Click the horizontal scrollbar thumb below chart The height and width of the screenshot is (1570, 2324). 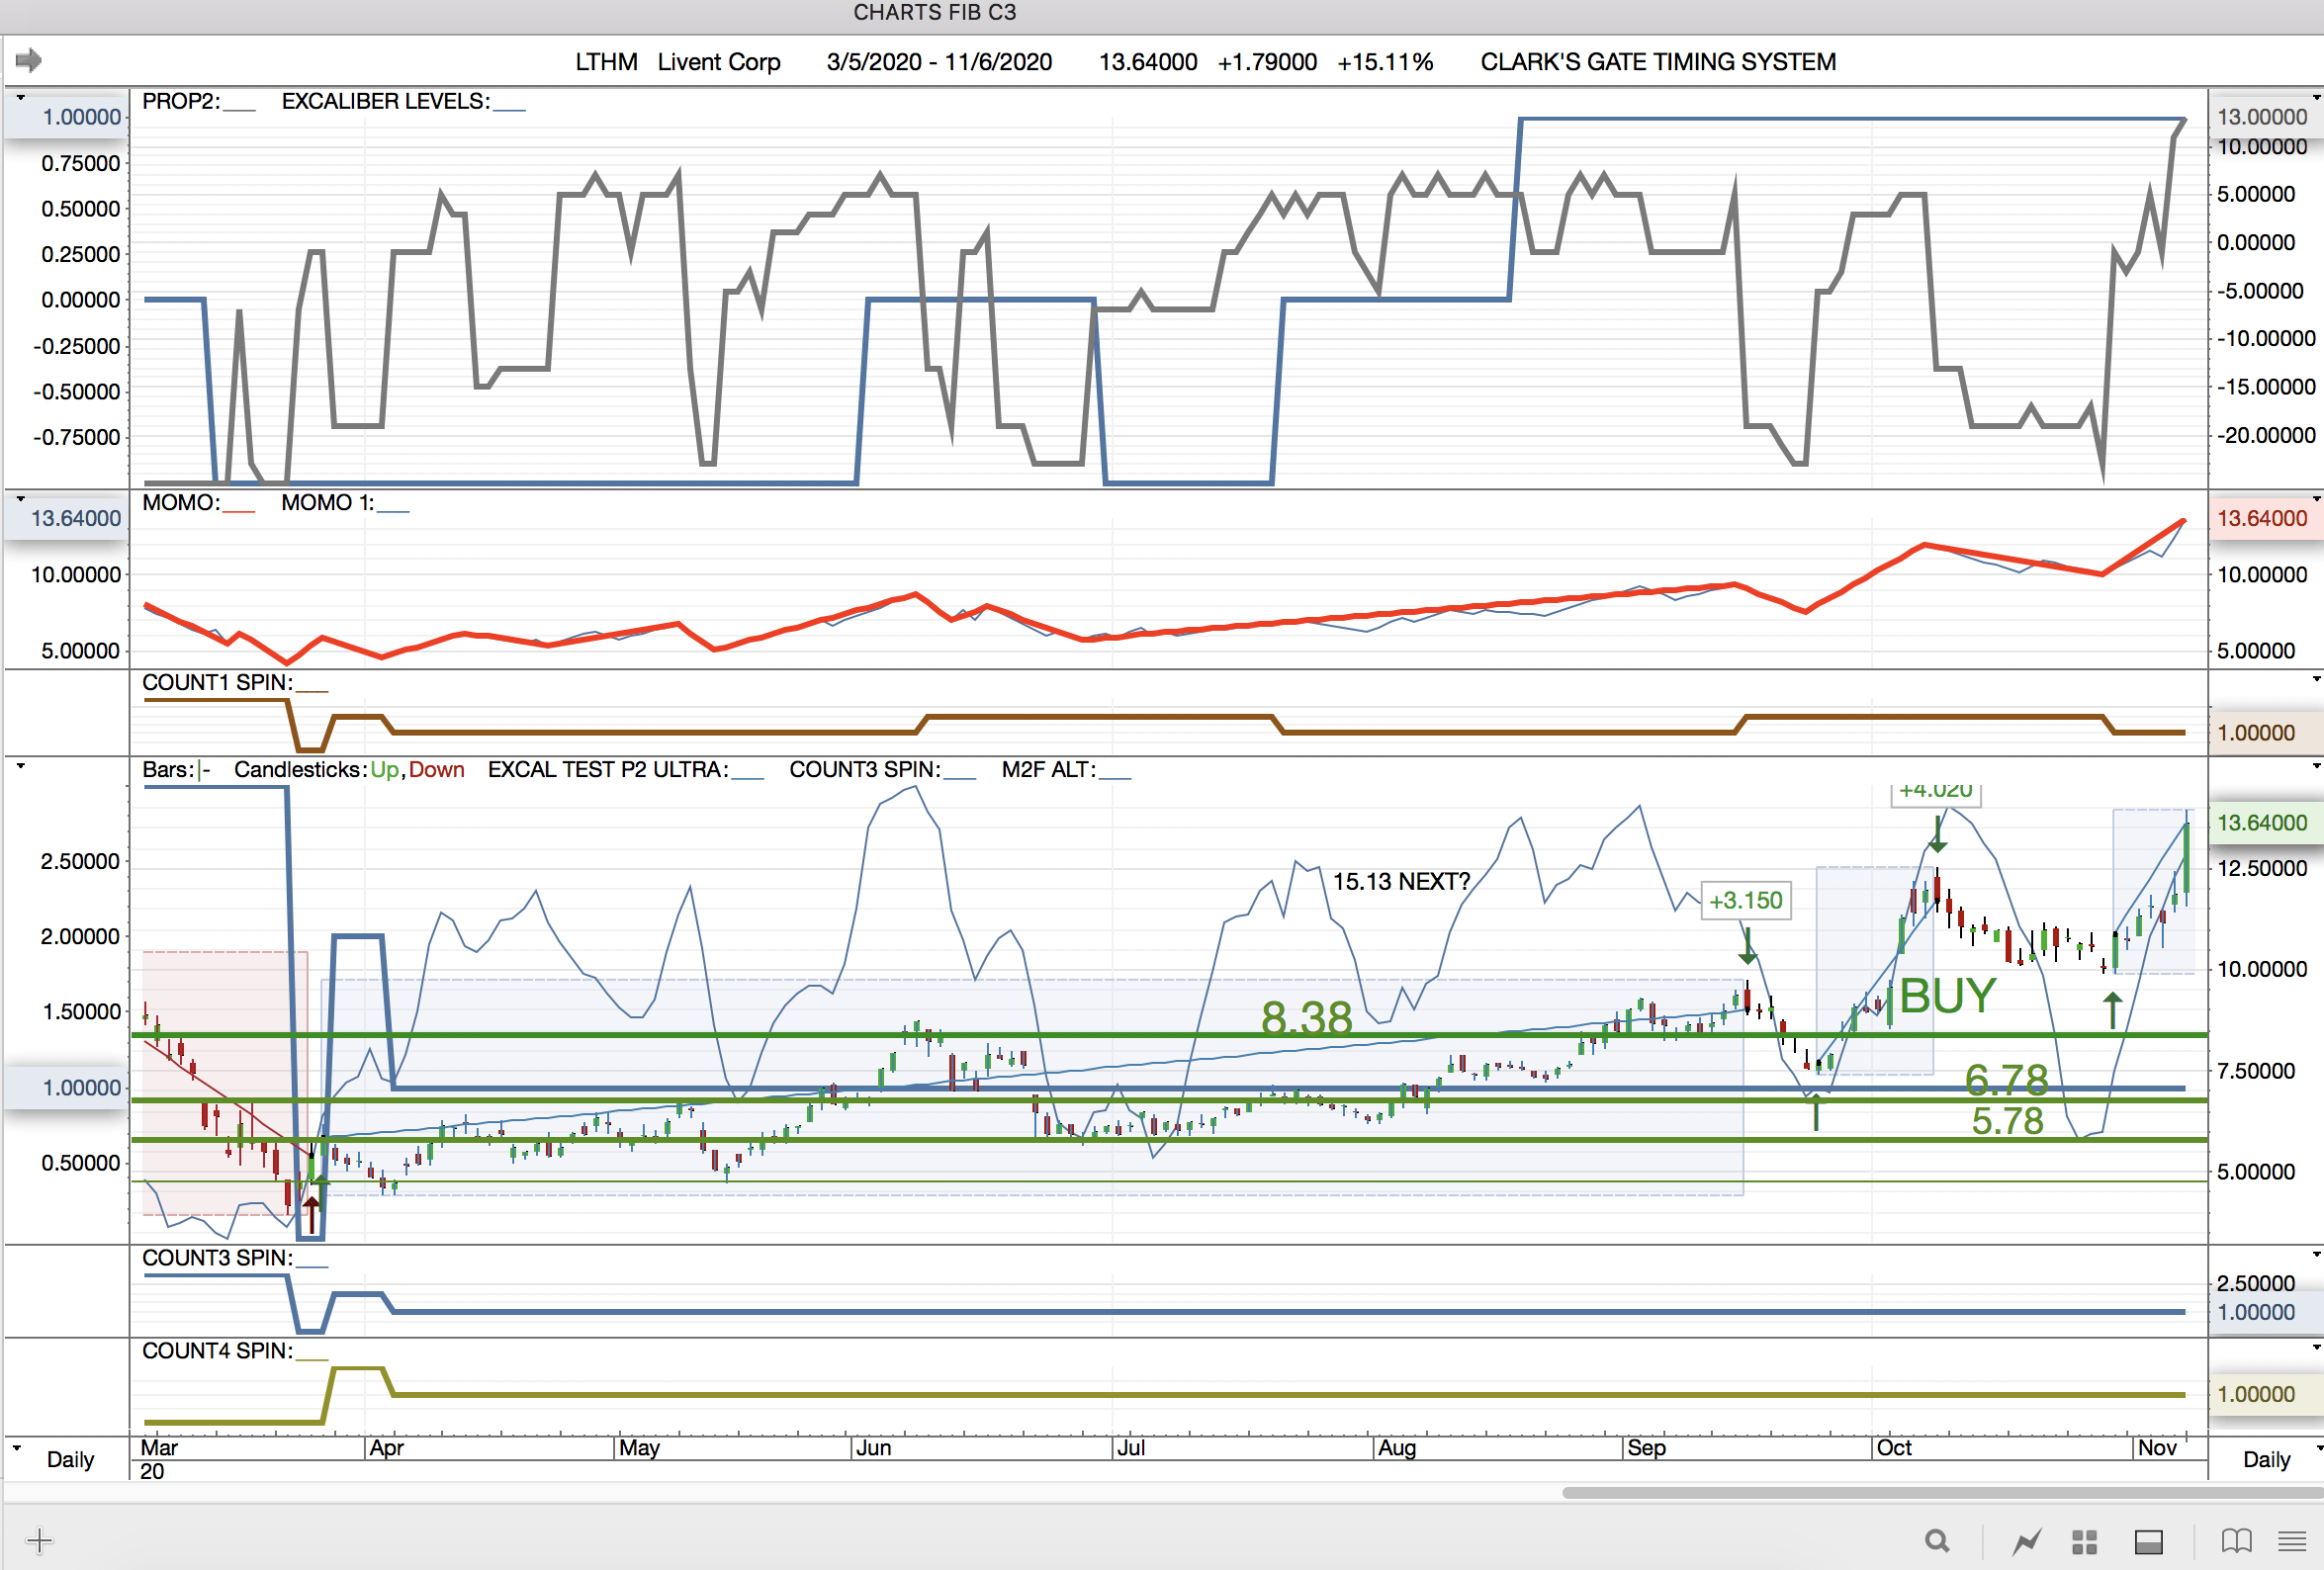1940,1493
